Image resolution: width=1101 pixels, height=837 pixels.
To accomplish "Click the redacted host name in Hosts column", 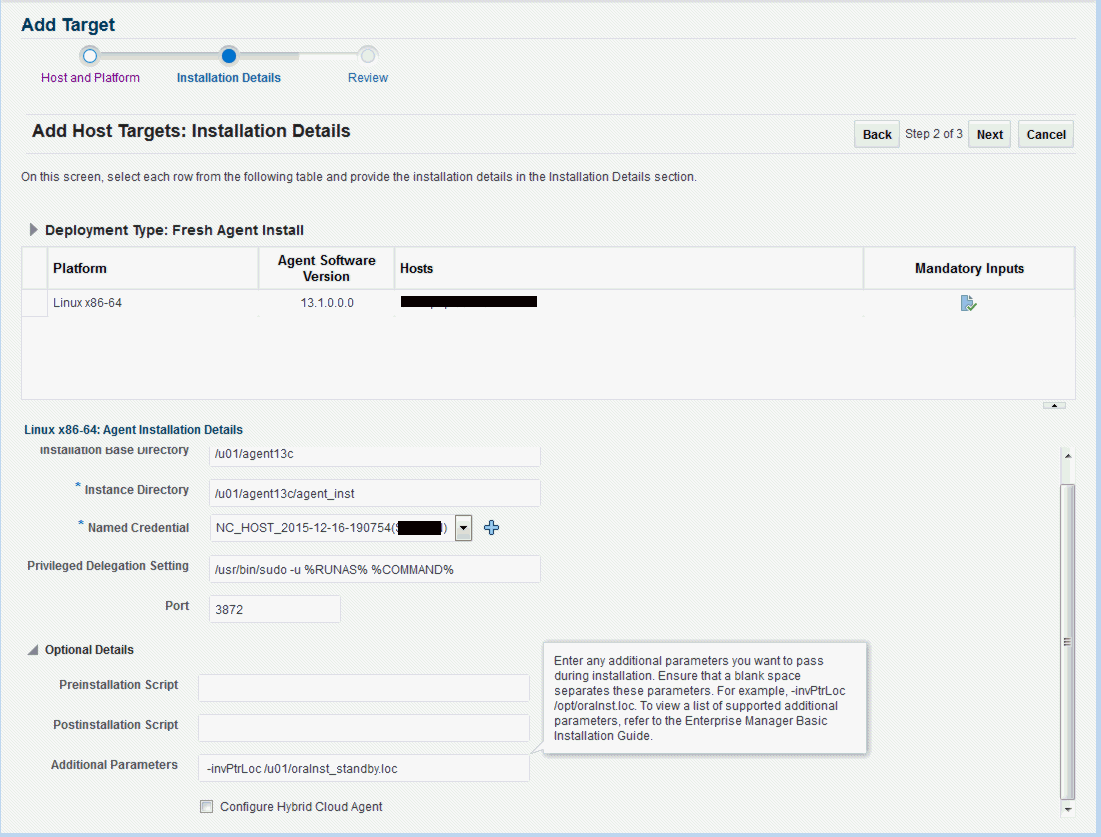I will [x=468, y=302].
